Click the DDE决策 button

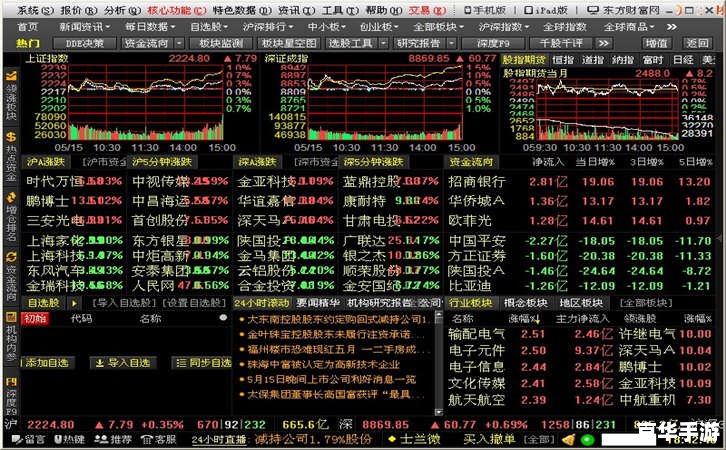(85, 44)
